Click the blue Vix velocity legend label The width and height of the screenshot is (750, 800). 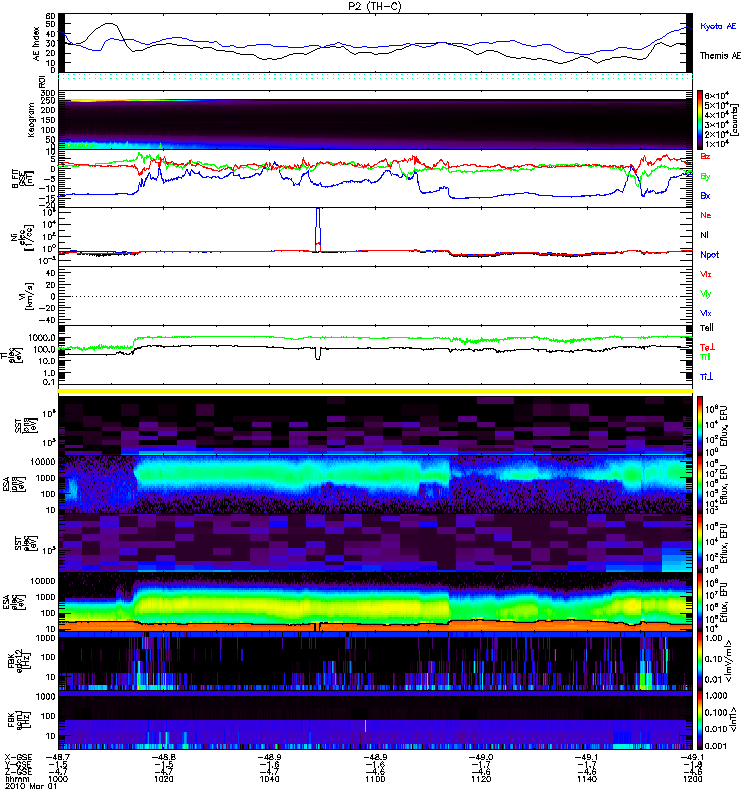[705, 313]
